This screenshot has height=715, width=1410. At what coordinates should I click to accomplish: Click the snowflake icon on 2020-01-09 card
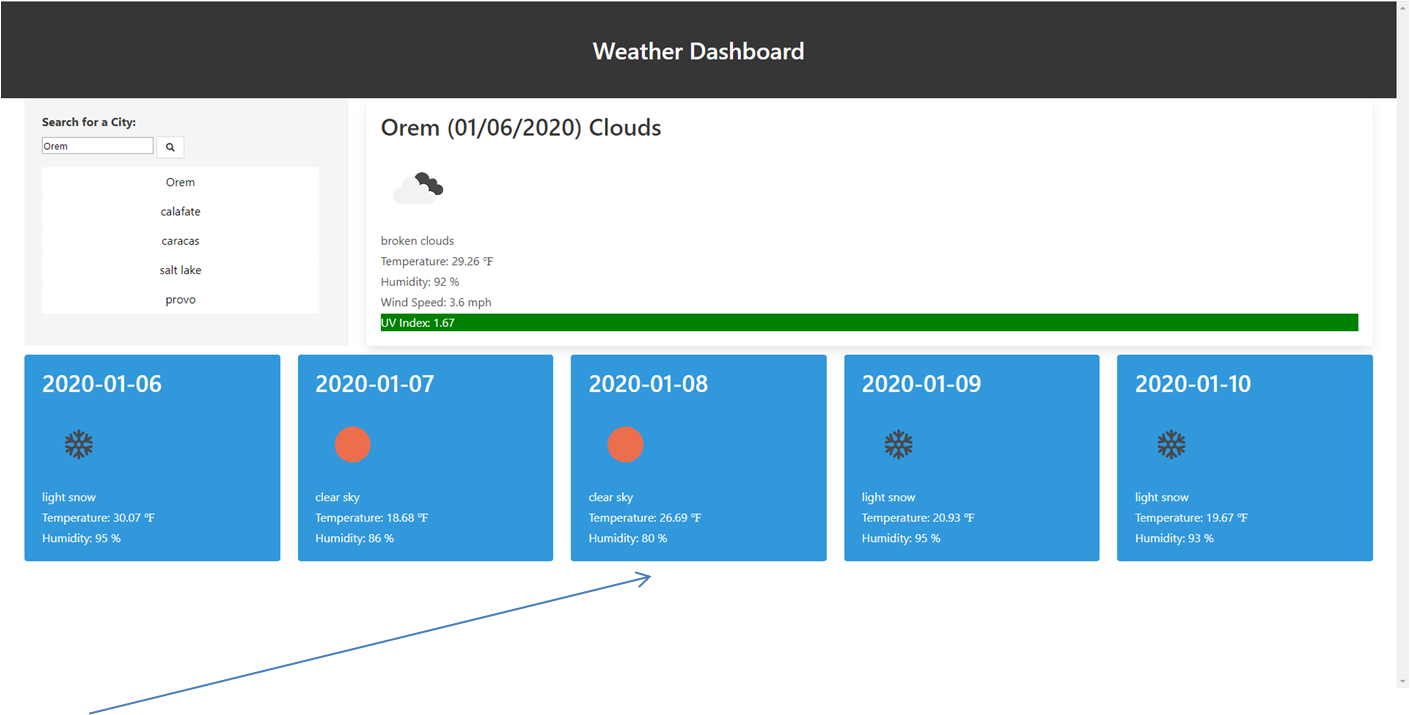[x=899, y=445]
